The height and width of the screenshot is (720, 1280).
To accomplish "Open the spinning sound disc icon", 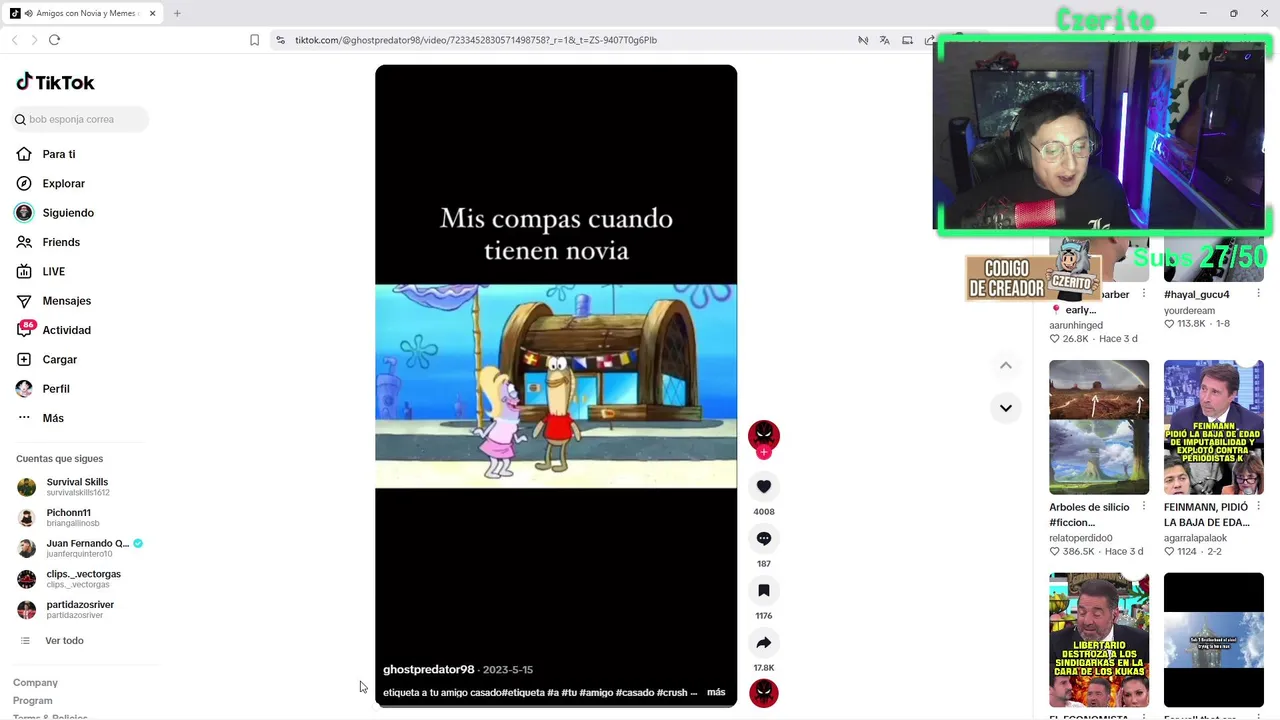I will (x=764, y=693).
